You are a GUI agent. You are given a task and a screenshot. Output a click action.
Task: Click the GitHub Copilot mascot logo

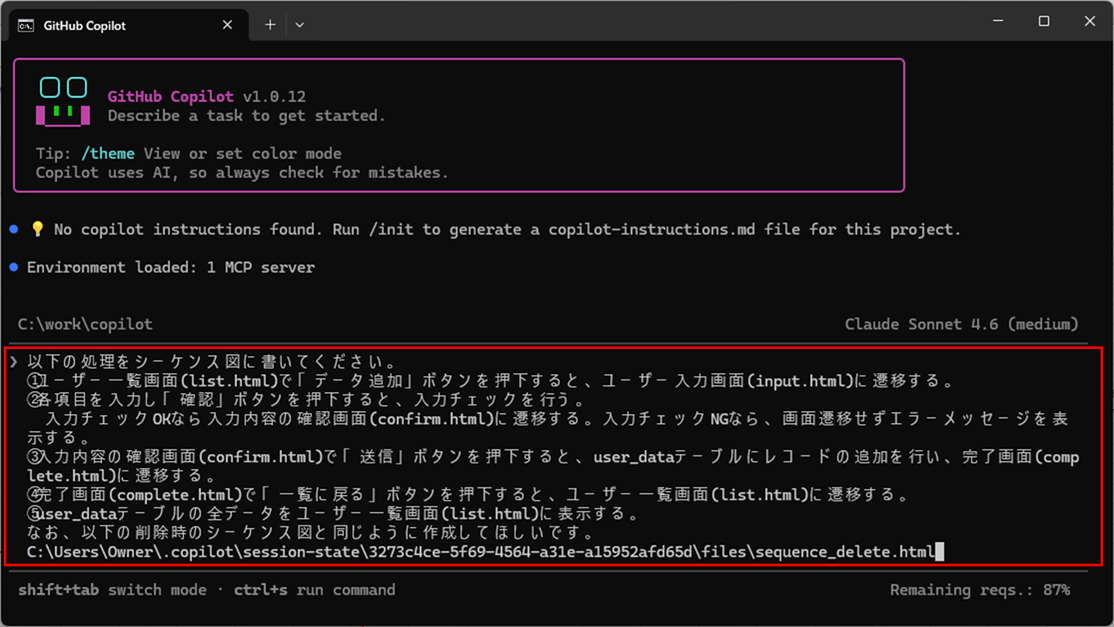point(63,99)
